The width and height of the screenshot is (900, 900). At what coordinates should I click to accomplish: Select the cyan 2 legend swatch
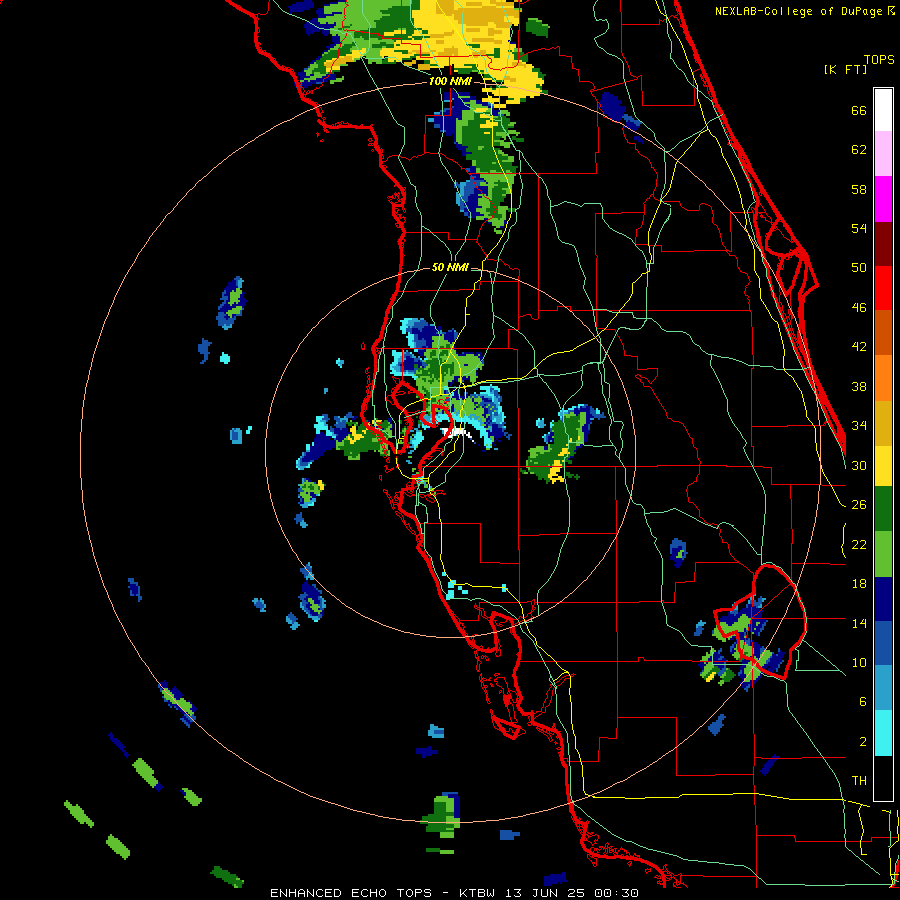(883, 733)
